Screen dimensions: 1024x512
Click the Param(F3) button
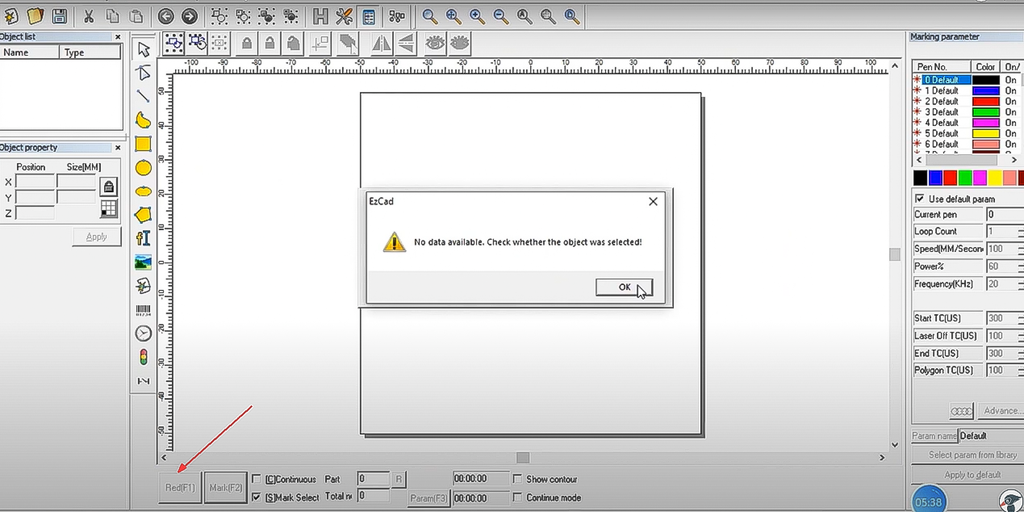coord(428,499)
